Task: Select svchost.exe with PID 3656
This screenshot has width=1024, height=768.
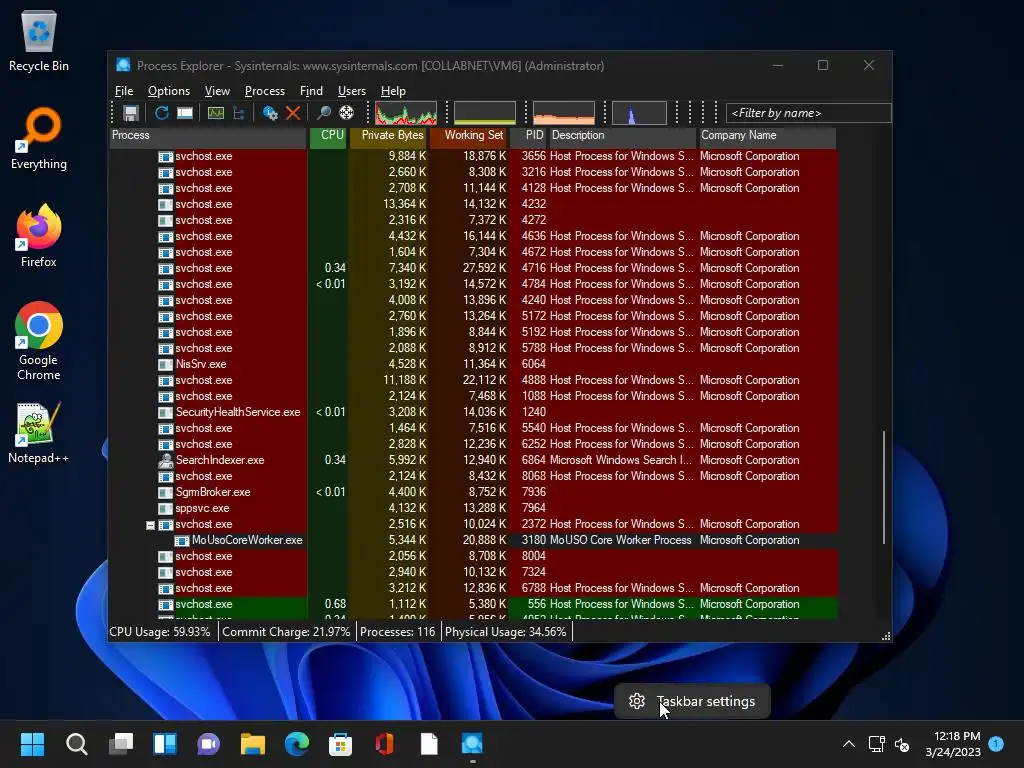Action: point(473,156)
